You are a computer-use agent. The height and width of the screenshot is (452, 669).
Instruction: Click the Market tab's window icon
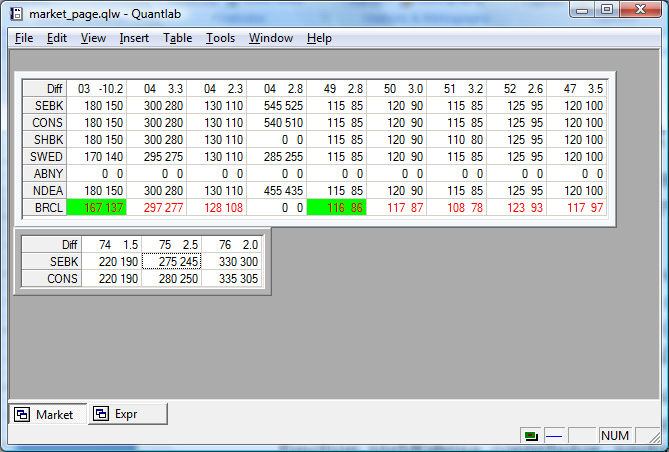[22, 414]
